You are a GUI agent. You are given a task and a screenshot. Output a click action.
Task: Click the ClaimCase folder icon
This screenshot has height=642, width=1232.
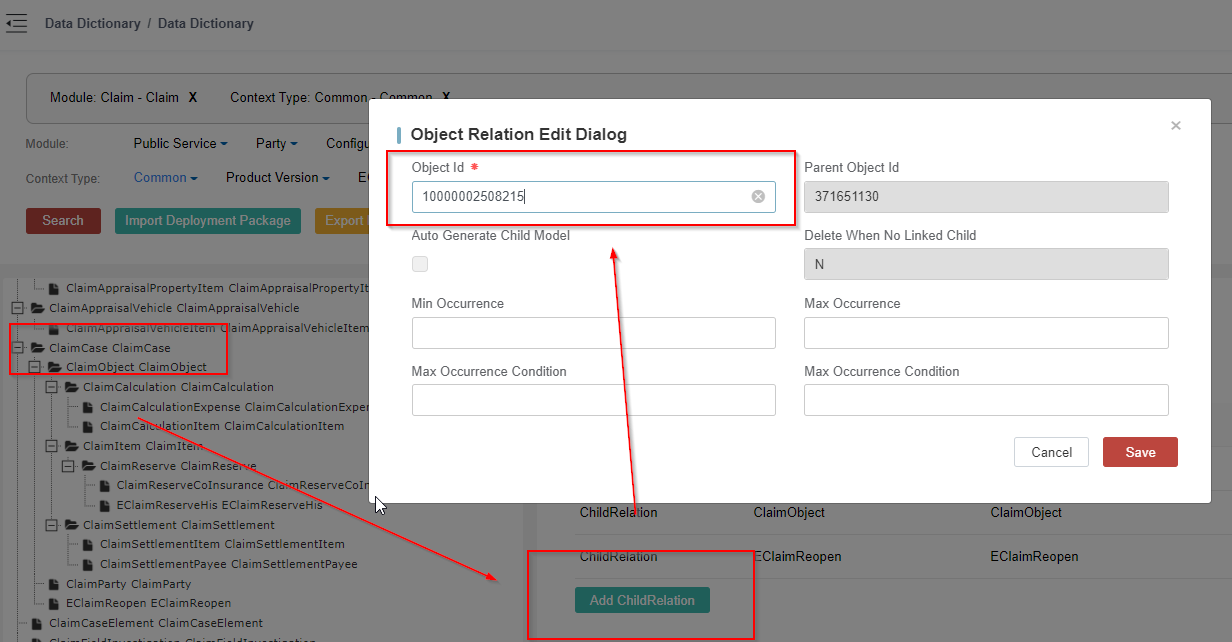coord(38,348)
